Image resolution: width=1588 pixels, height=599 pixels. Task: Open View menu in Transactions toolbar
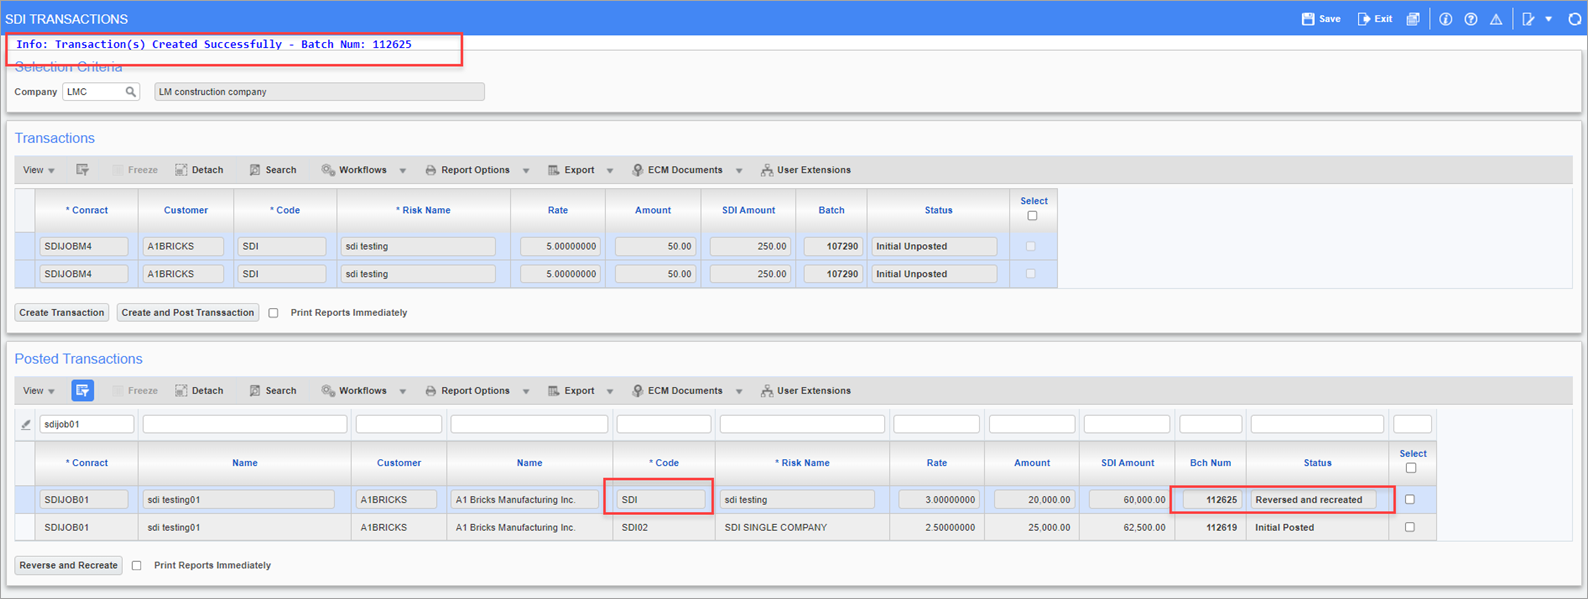tap(39, 170)
